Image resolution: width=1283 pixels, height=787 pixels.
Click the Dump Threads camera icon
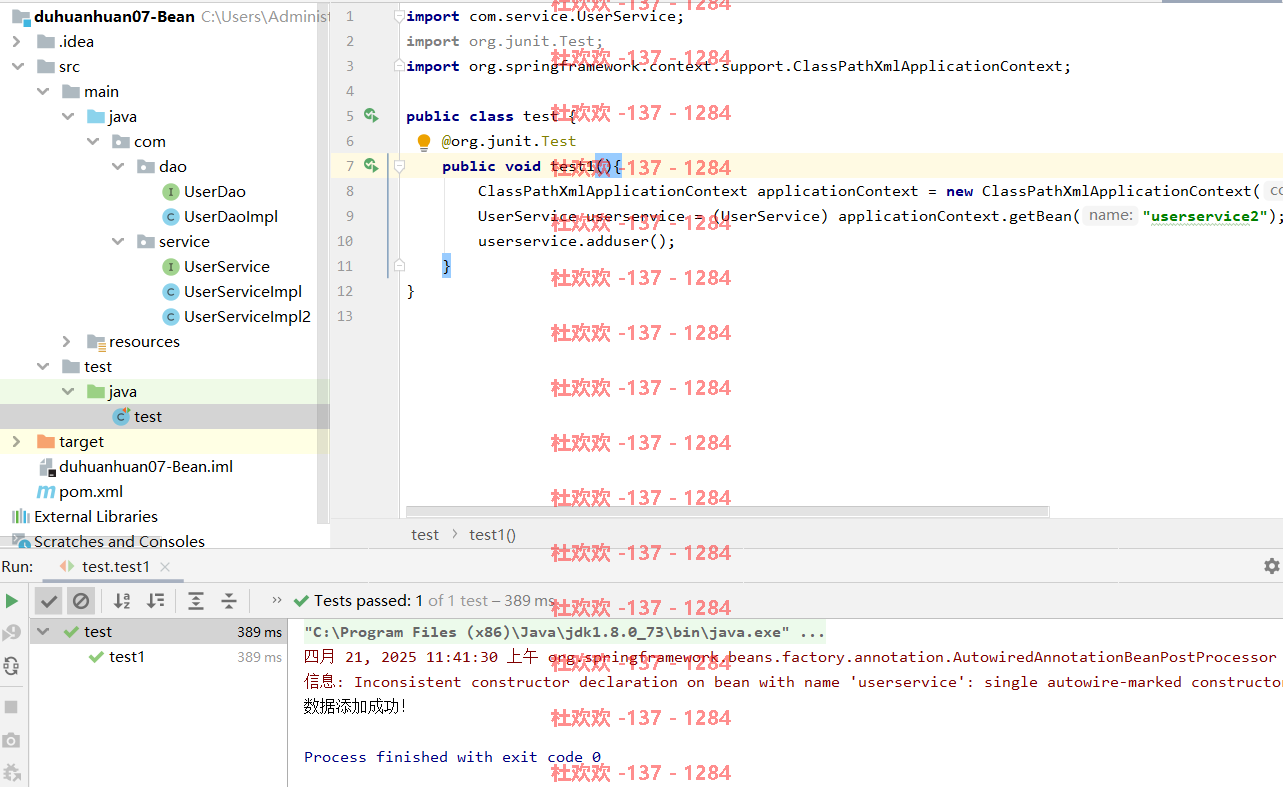[12, 740]
